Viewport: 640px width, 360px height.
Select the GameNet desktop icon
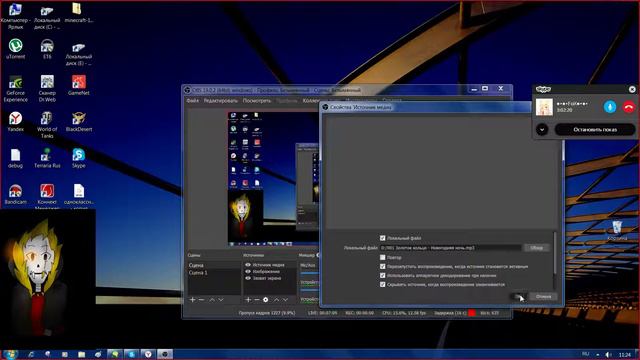[79, 85]
